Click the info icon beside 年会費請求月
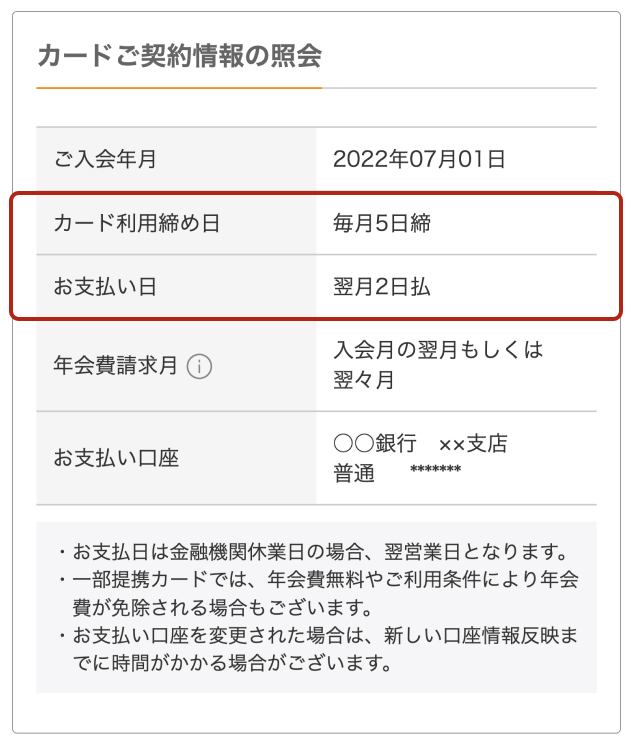This screenshot has width=633, height=744. (200, 366)
